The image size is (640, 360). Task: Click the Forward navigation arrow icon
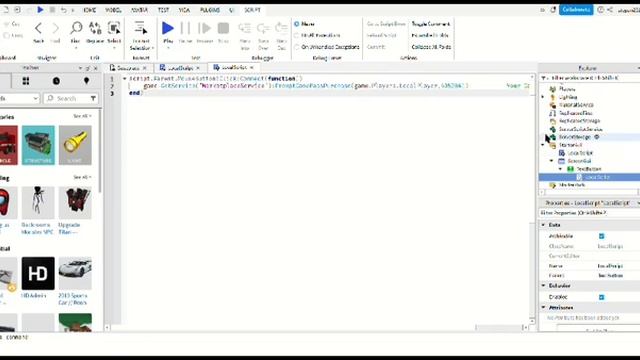pyautogui.click(x=56, y=28)
